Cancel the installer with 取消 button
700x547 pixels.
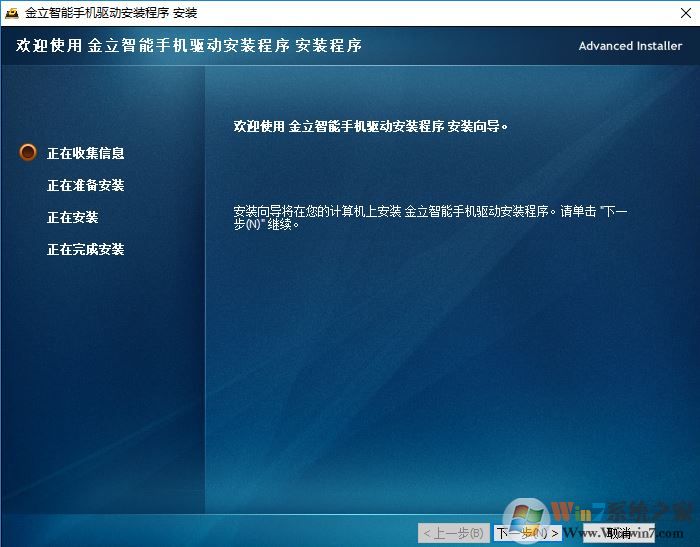click(x=619, y=533)
